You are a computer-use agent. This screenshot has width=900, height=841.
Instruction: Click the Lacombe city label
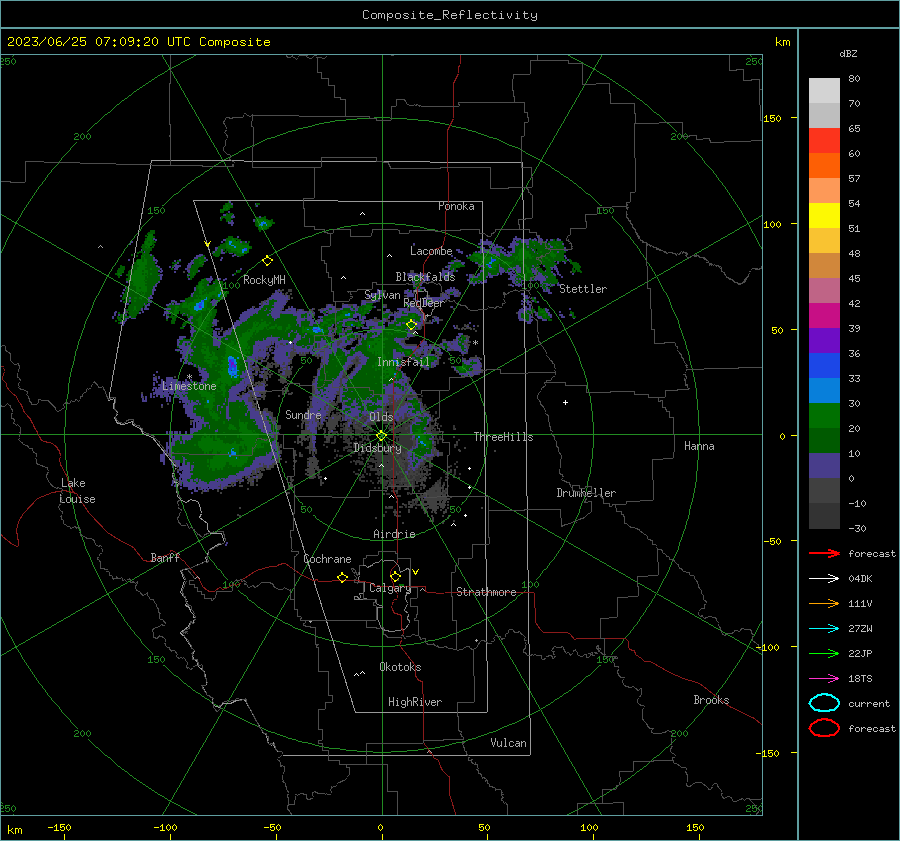(x=431, y=251)
